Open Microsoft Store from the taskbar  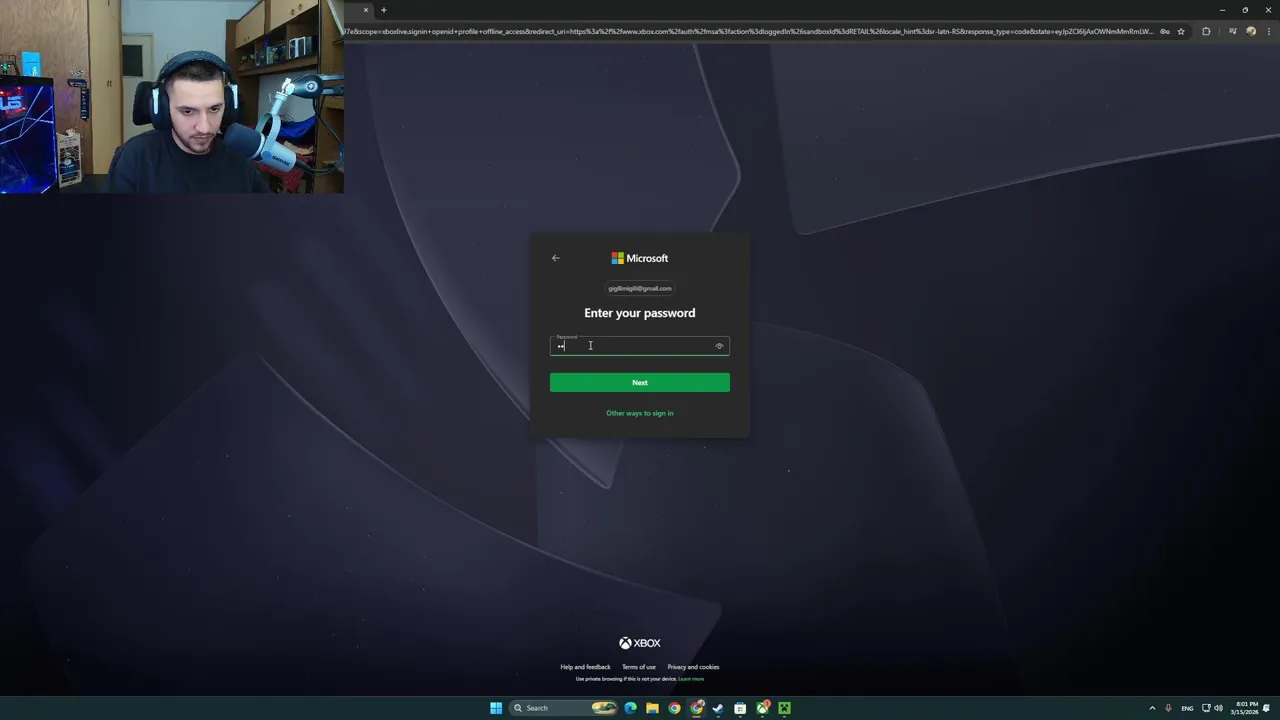pos(740,708)
